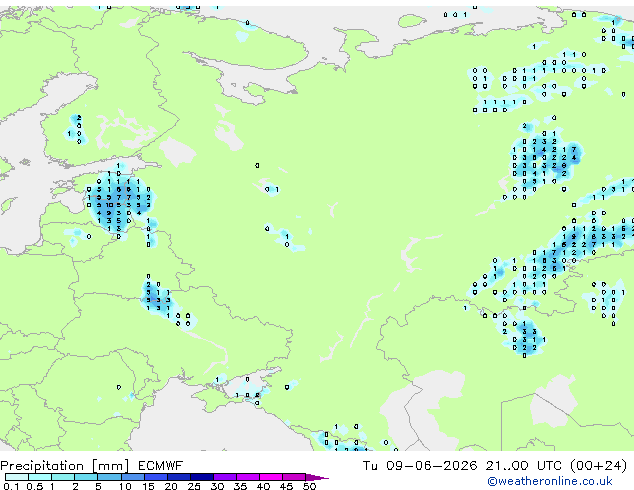634x490 pixels.
Task: Select the 45–50 mm legend swatch
Action: point(294,477)
